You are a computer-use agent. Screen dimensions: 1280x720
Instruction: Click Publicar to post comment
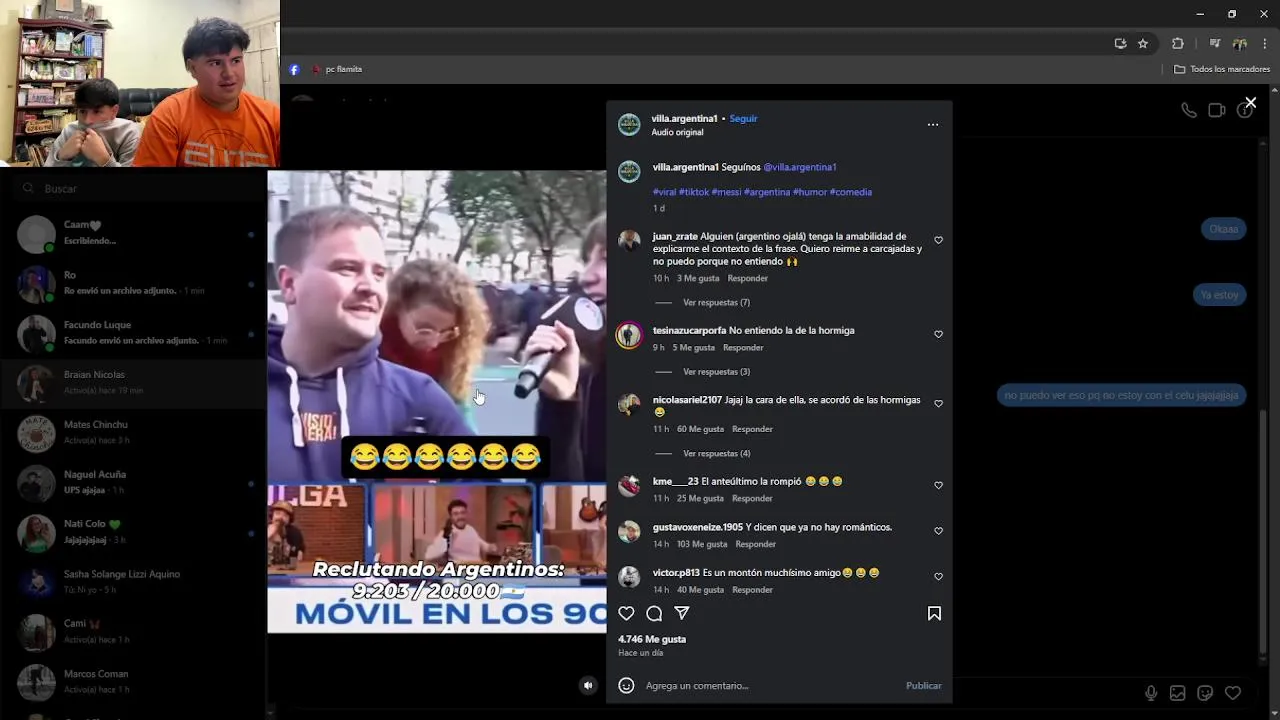[x=924, y=686]
